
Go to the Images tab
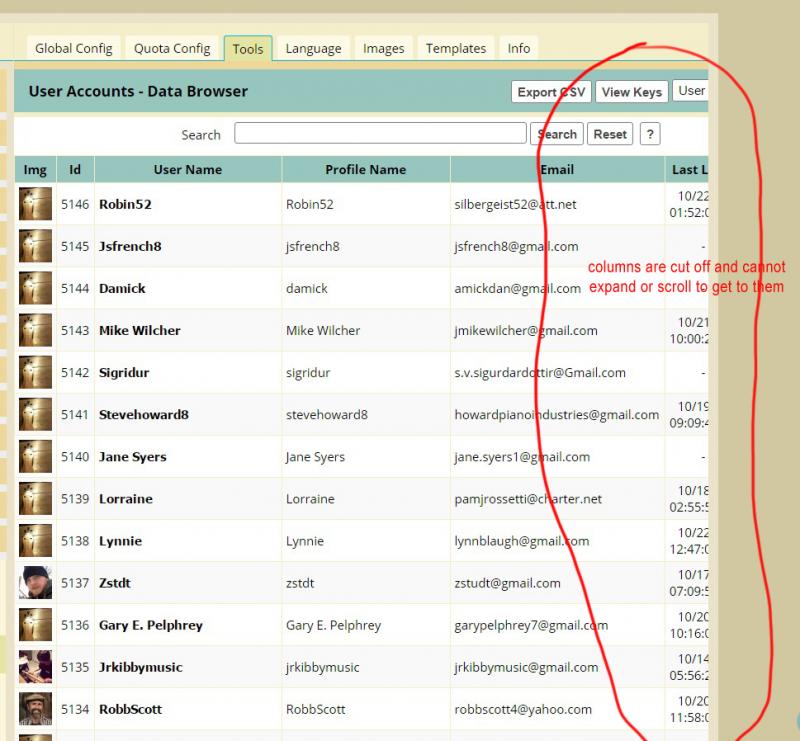coord(383,48)
